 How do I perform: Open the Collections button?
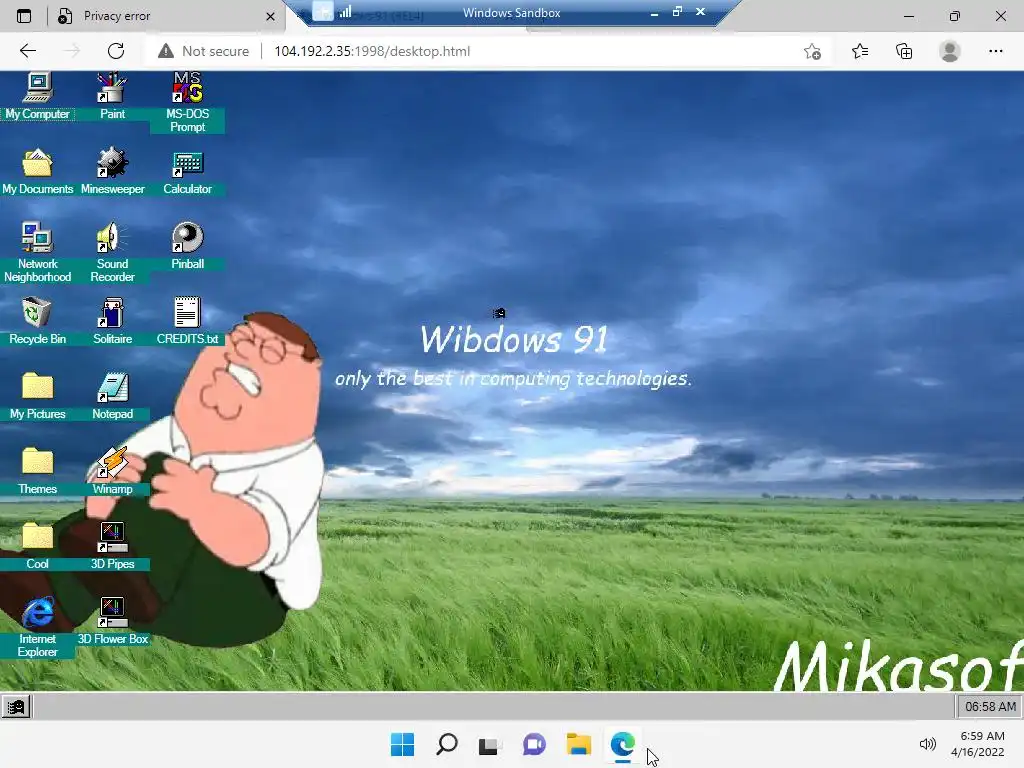(904, 51)
